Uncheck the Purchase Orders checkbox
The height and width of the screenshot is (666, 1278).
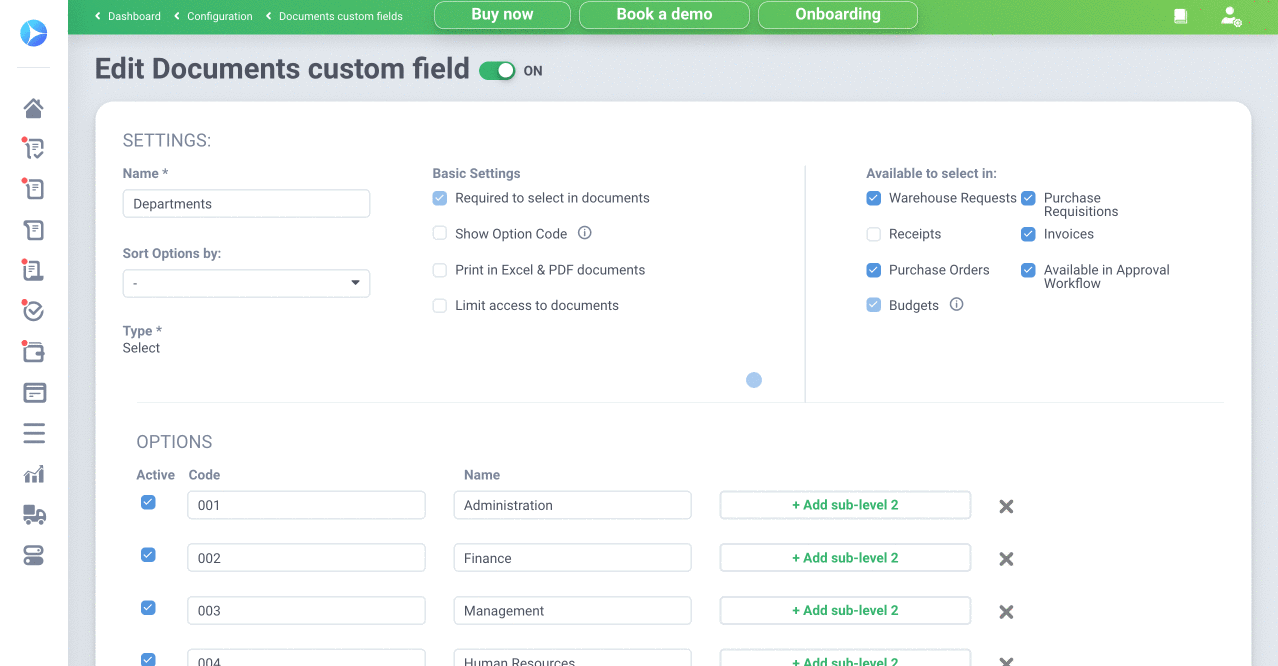point(874,270)
